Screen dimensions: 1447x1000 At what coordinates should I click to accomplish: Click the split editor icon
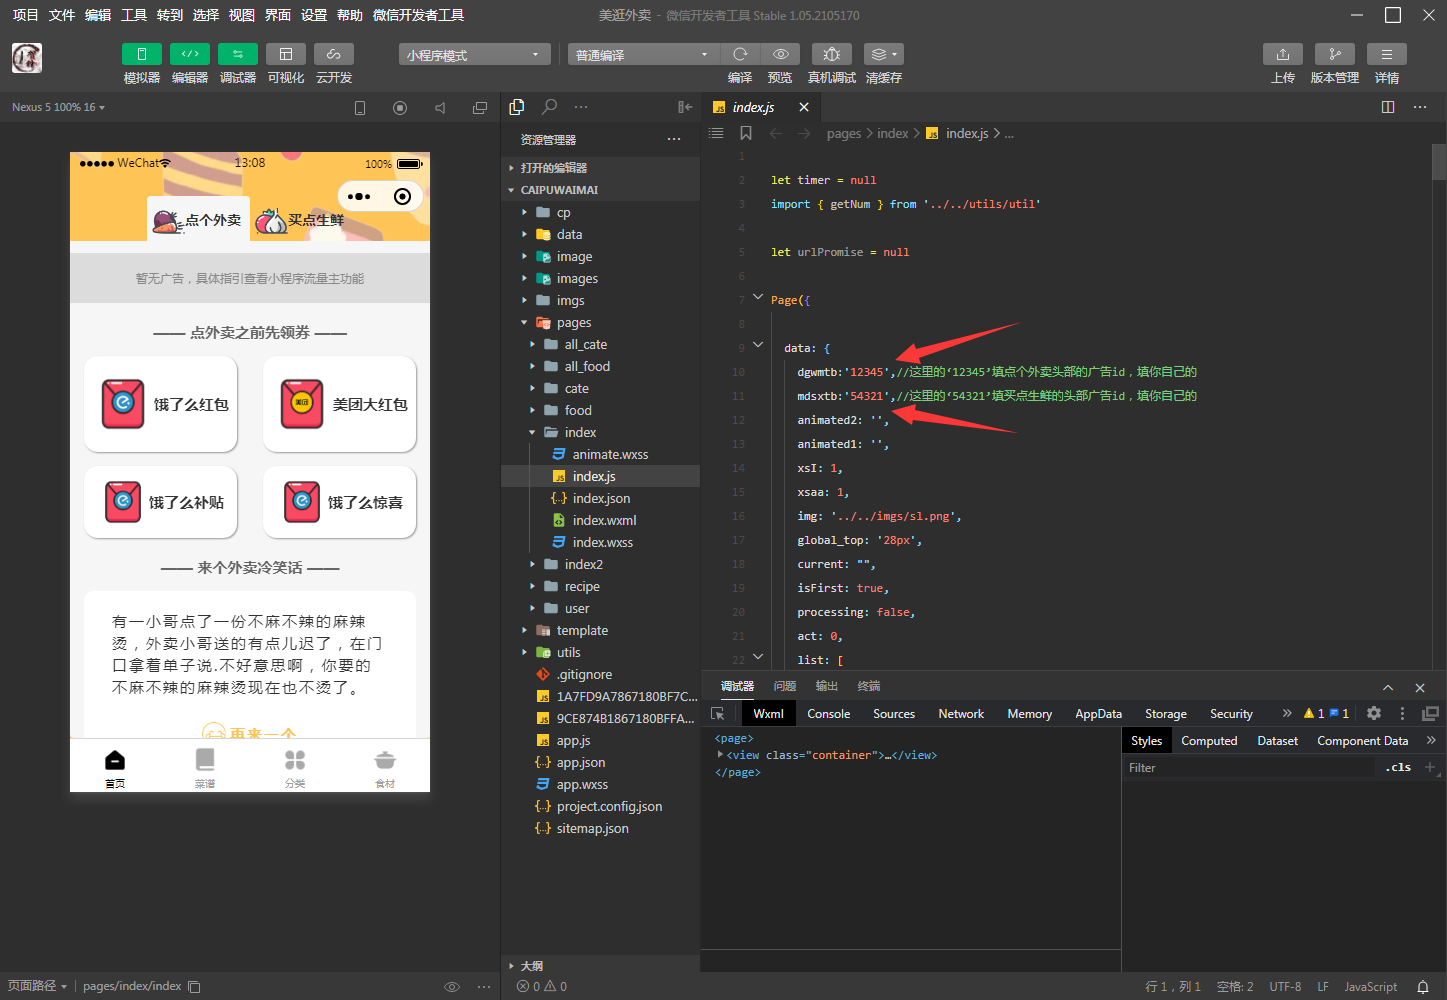[1388, 107]
